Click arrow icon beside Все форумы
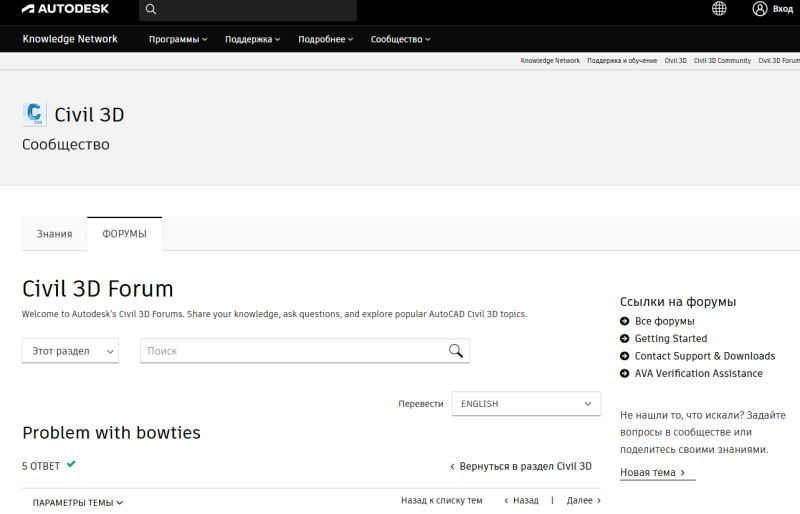The image size is (800, 514). tap(624, 321)
